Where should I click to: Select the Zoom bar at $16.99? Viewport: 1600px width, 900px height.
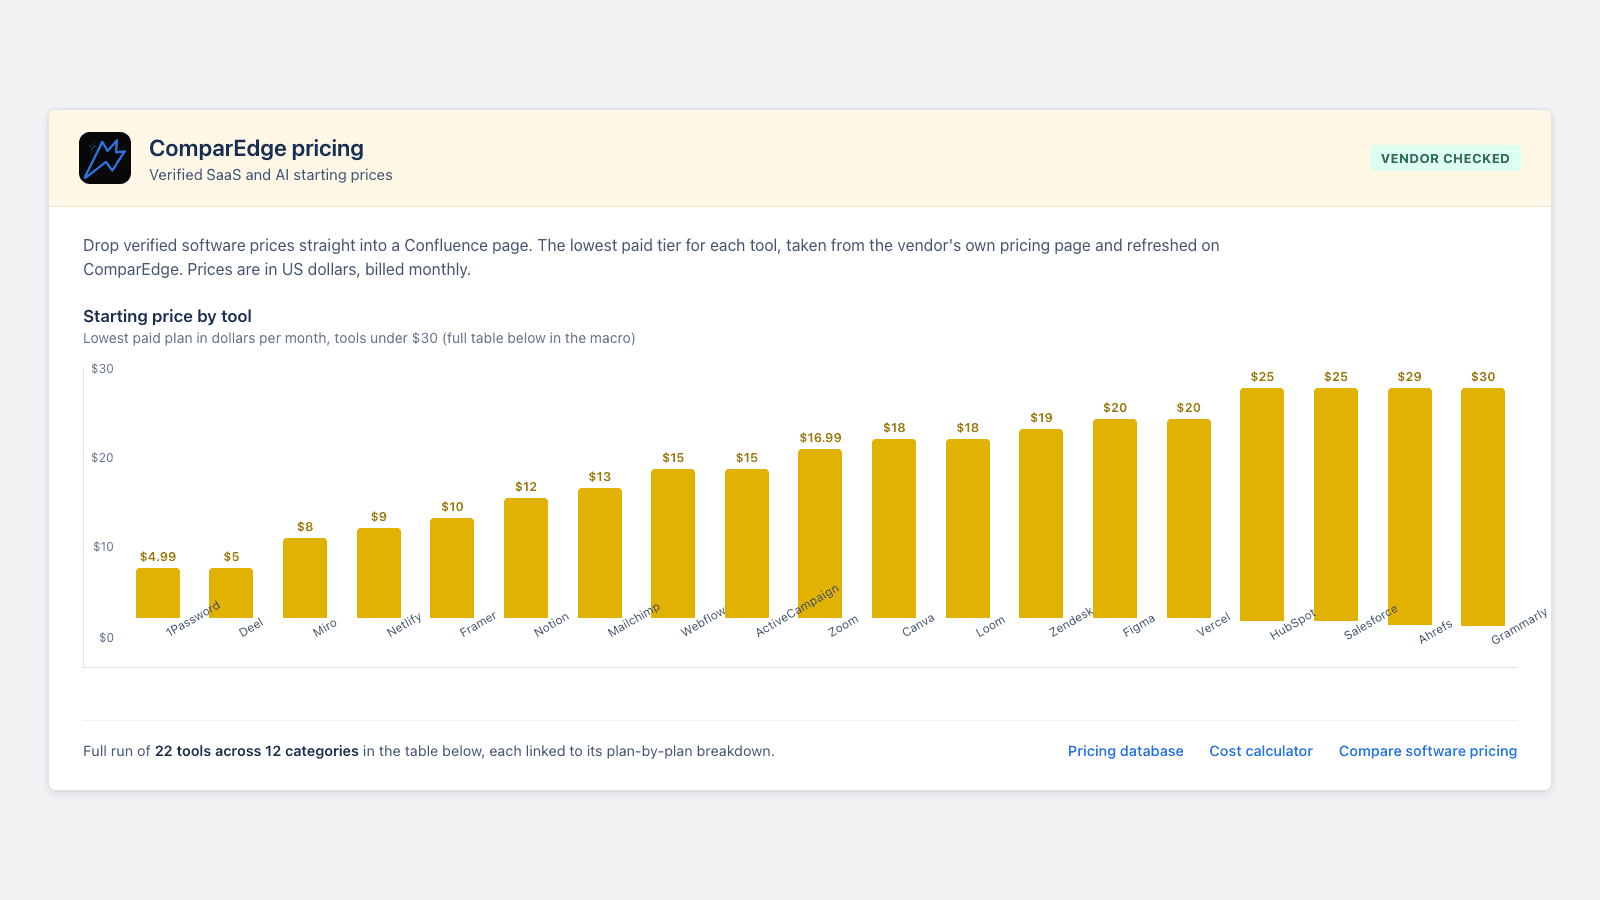pos(820,533)
